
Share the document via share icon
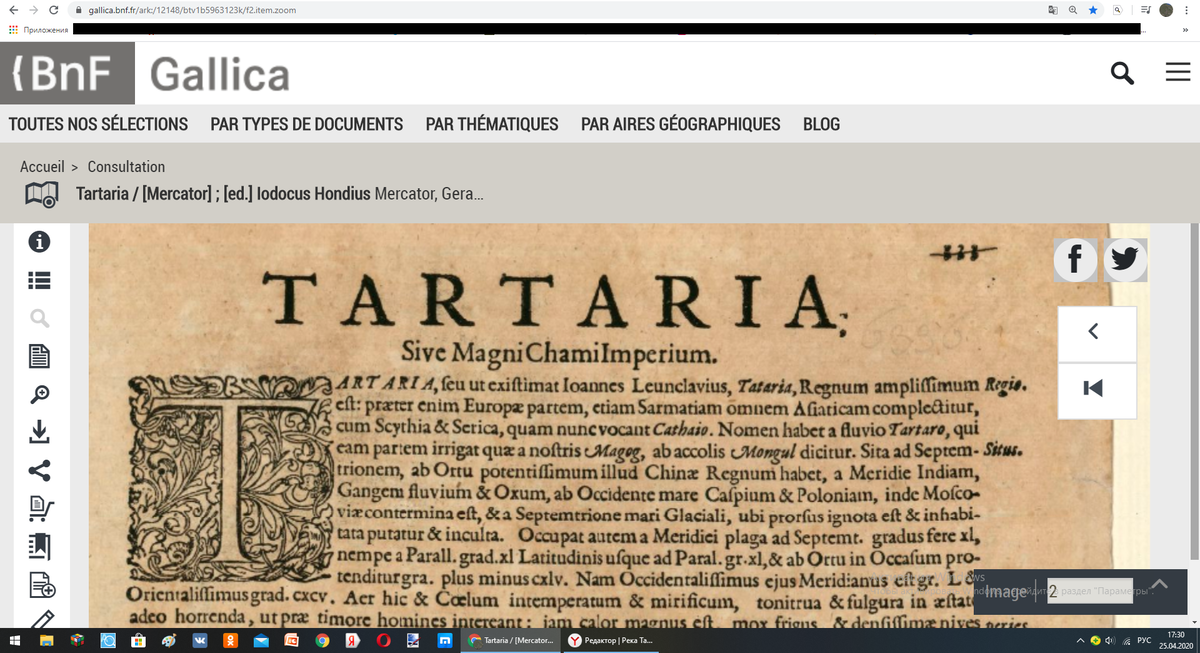pos(39,470)
